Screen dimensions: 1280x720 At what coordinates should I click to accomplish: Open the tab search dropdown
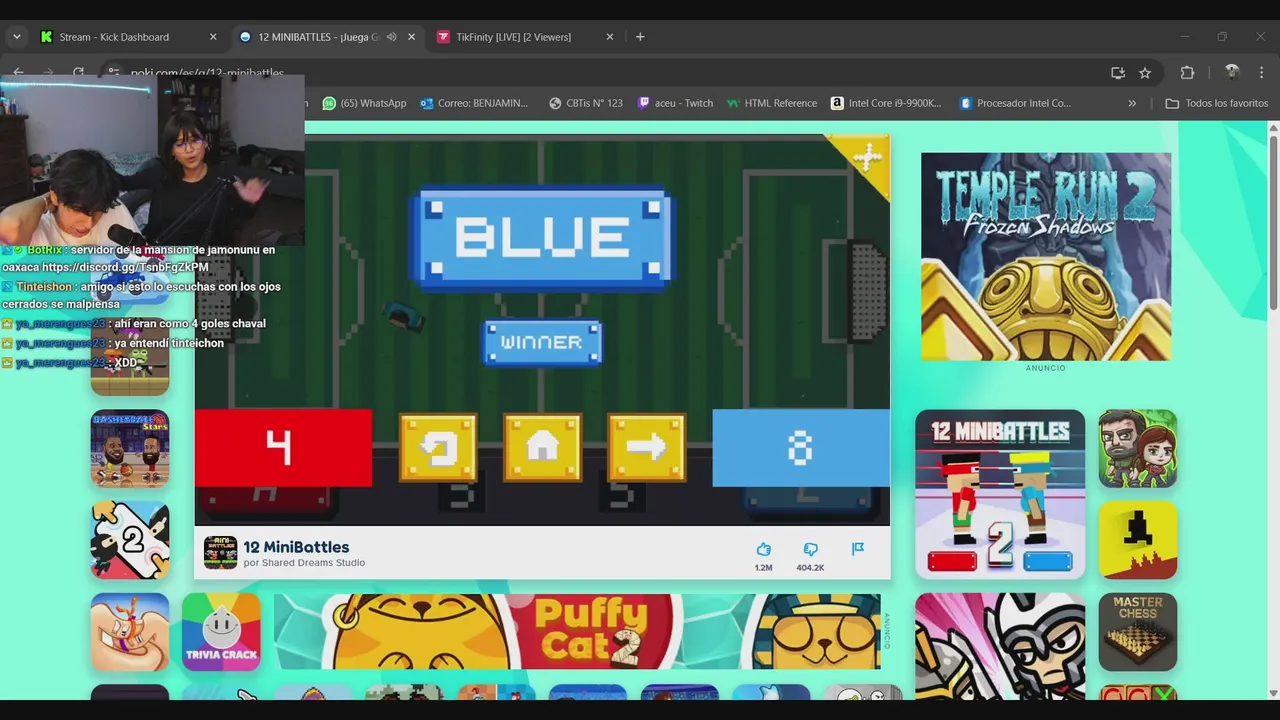point(16,37)
